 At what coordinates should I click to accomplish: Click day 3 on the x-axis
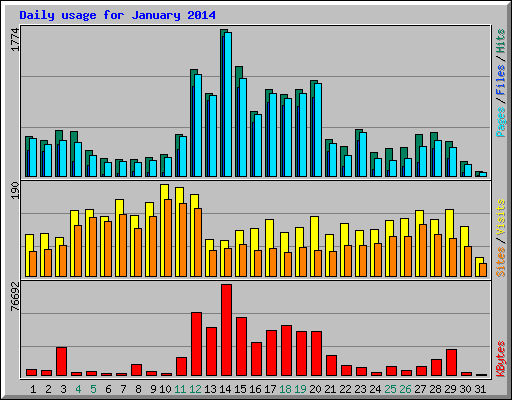tap(63, 389)
